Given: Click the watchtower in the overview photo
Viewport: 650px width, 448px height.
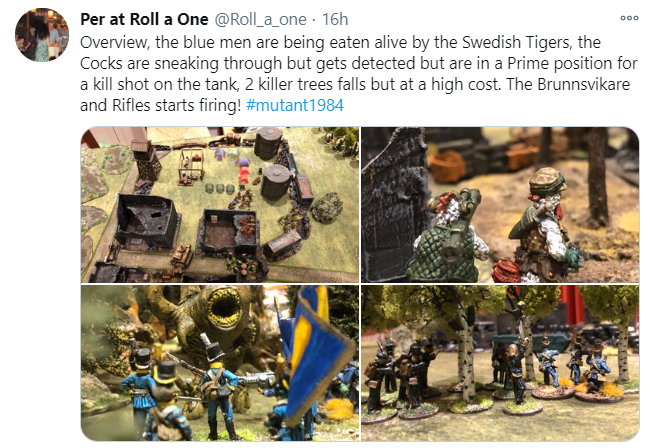Looking at the screenshot, I should point(145,160).
